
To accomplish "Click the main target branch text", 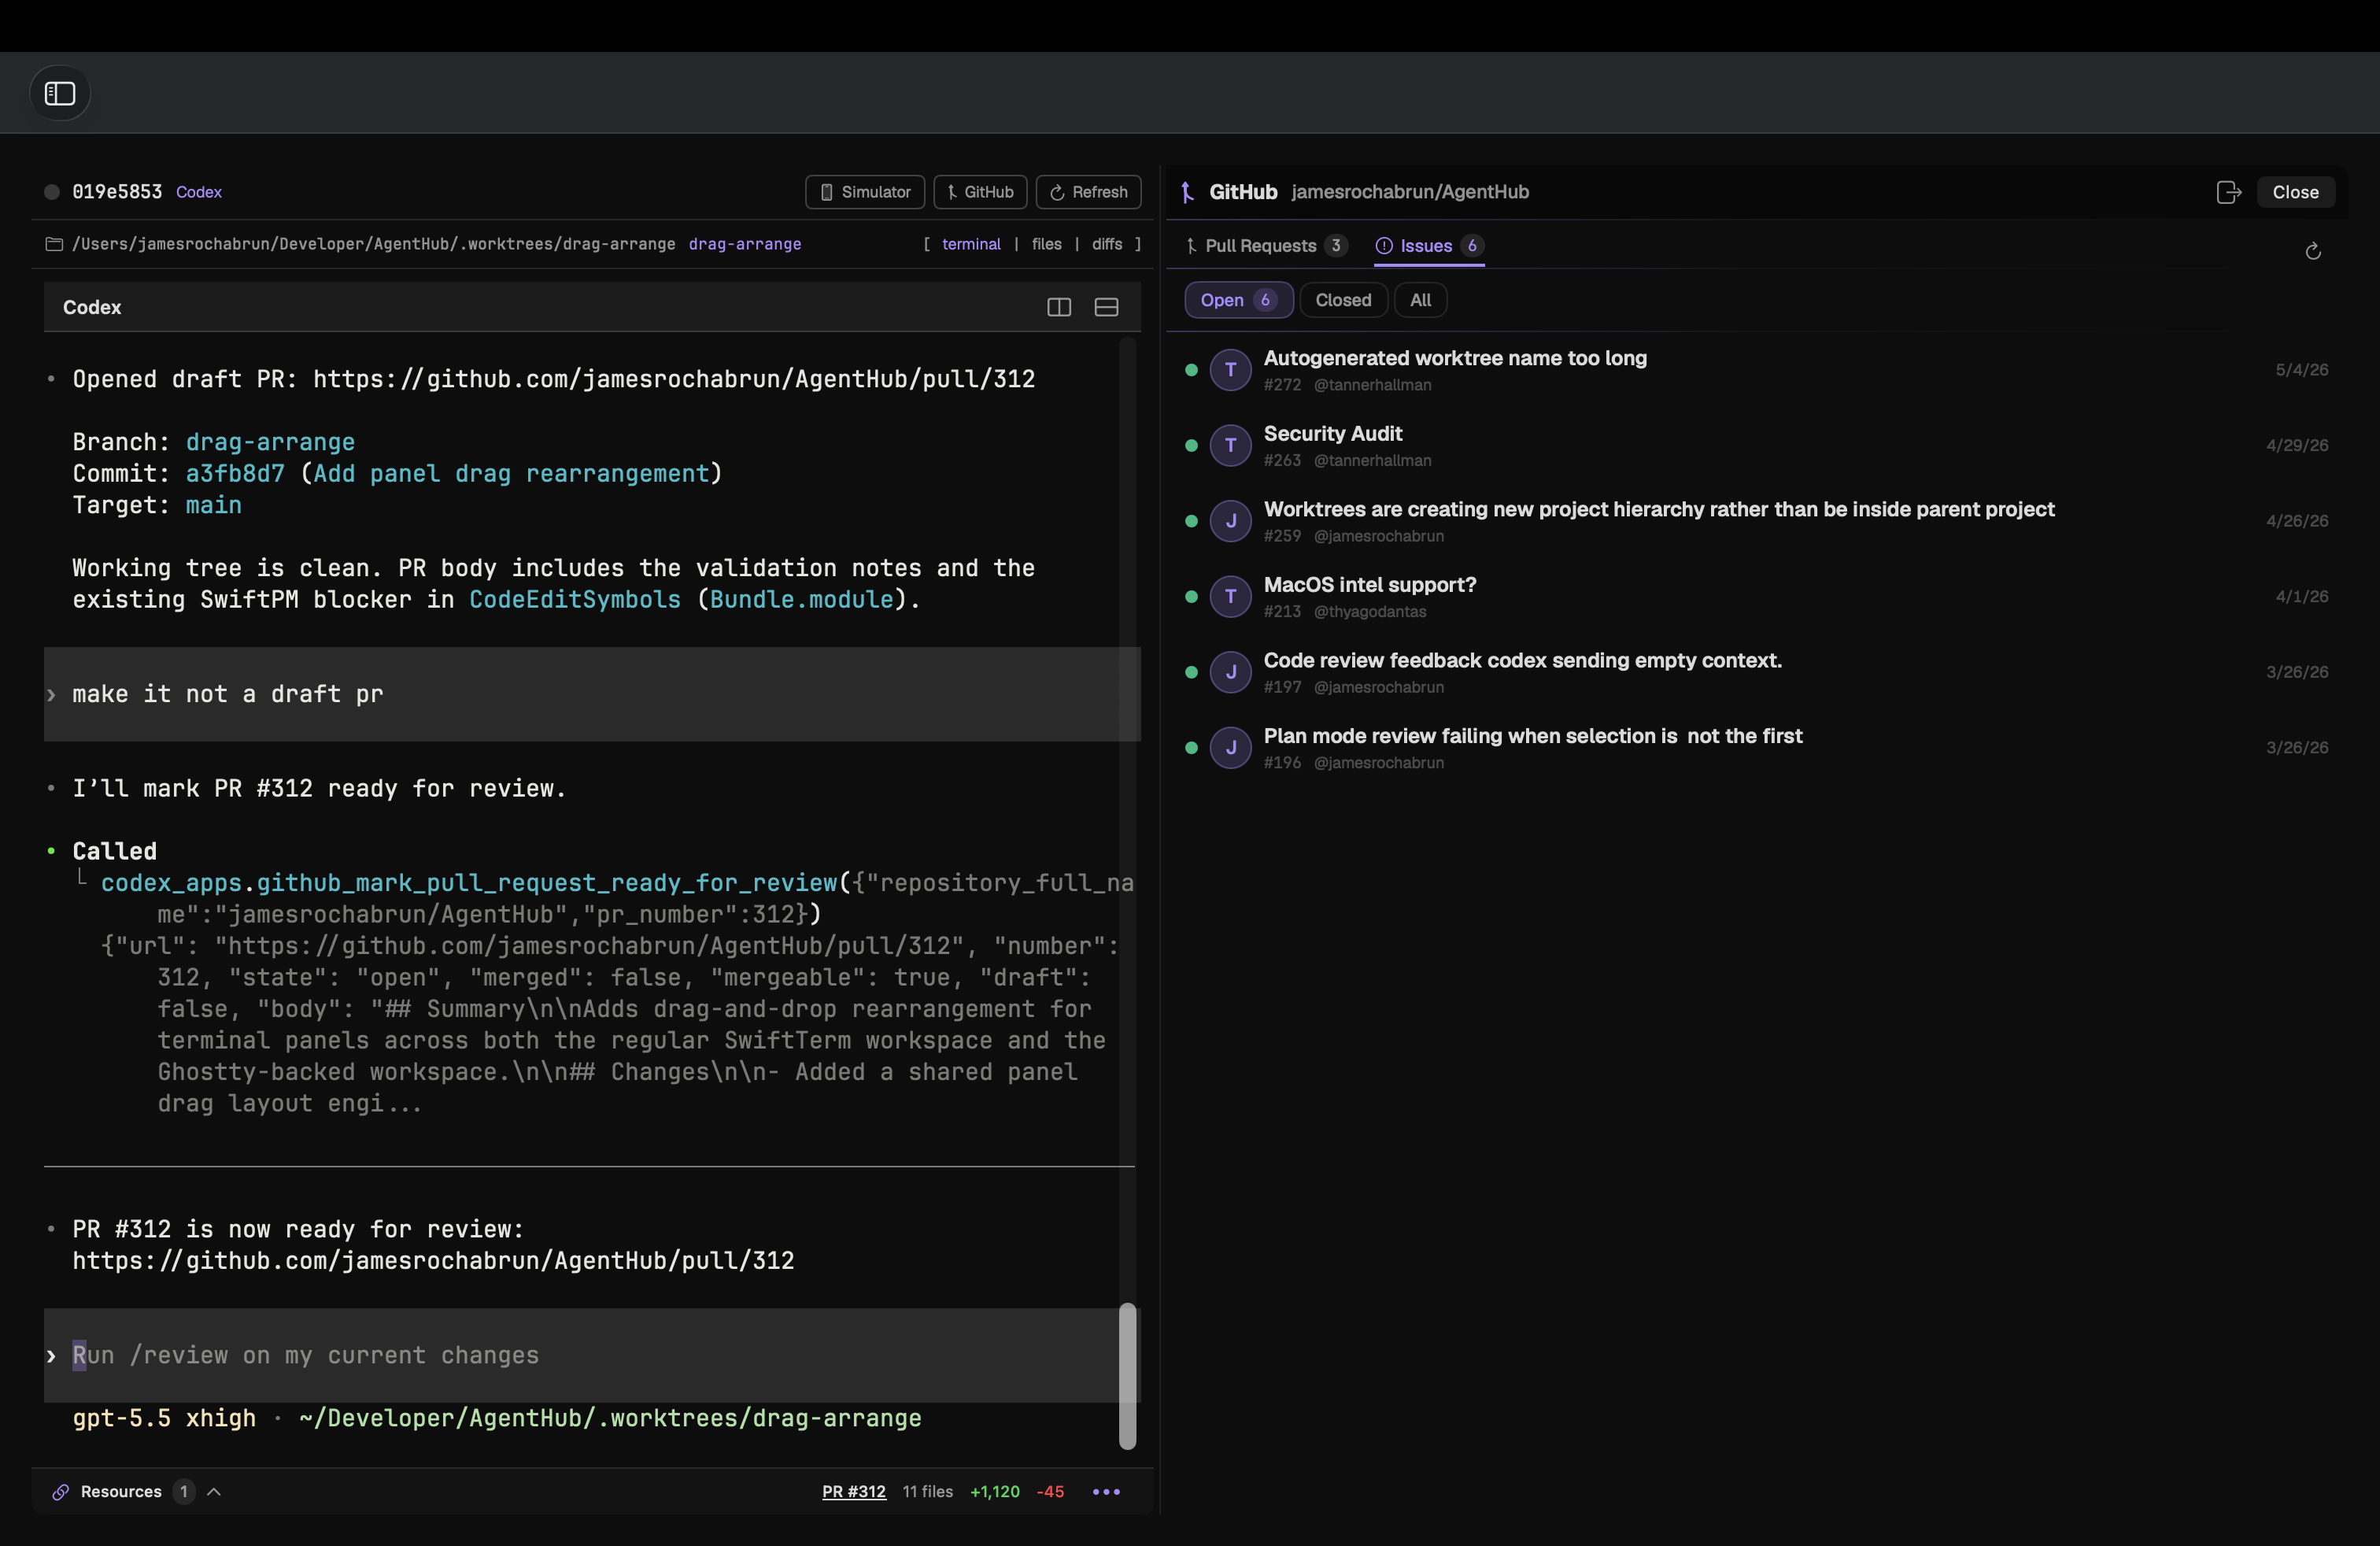I will 213,505.
